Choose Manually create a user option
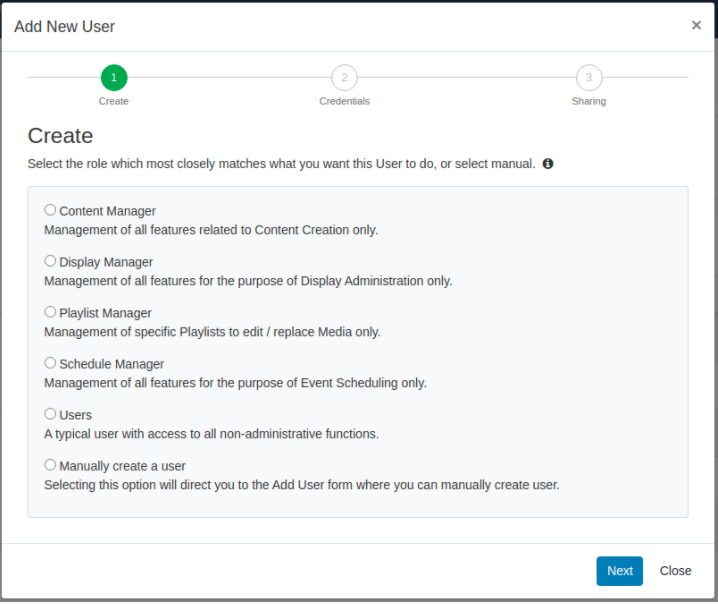718x604 pixels. 50,465
